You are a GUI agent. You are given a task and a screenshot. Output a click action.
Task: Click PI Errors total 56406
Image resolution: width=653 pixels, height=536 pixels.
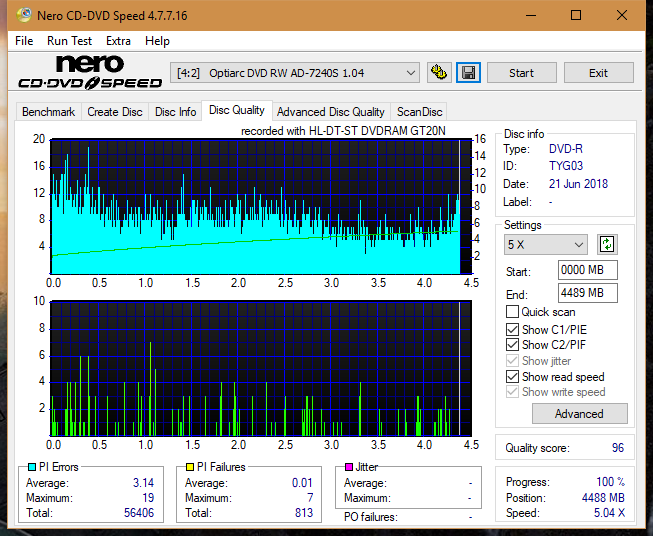[139, 513]
